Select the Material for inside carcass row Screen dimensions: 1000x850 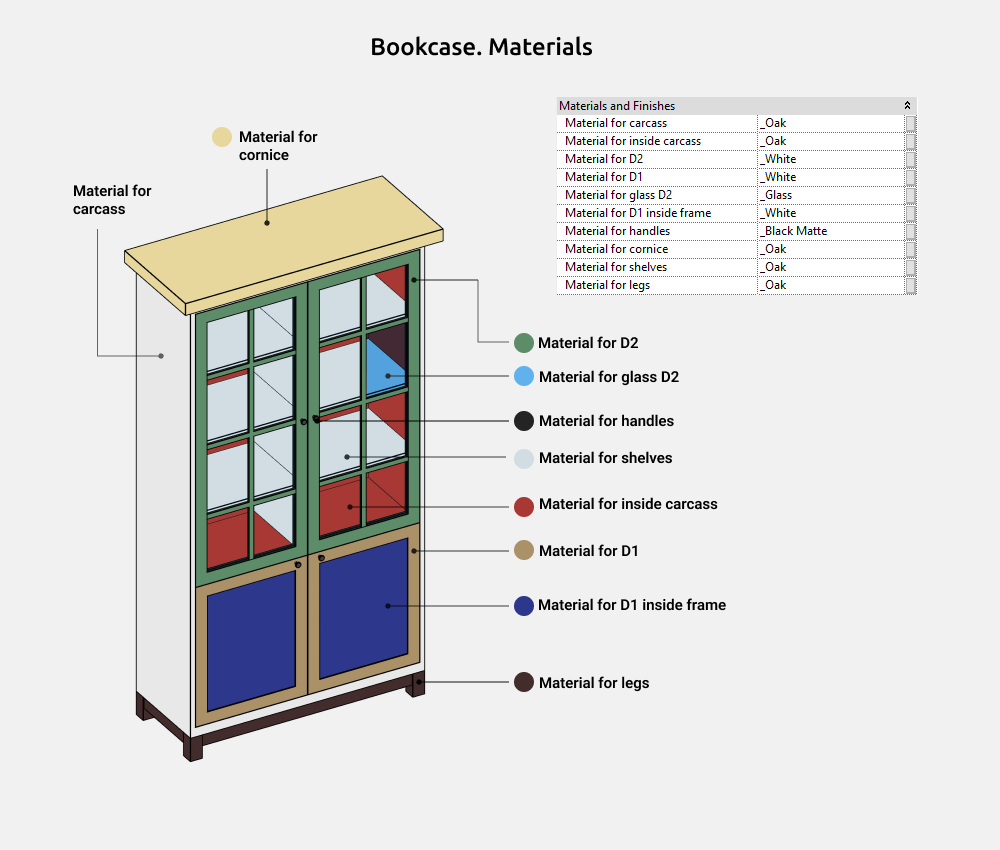(x=737, y=141)
